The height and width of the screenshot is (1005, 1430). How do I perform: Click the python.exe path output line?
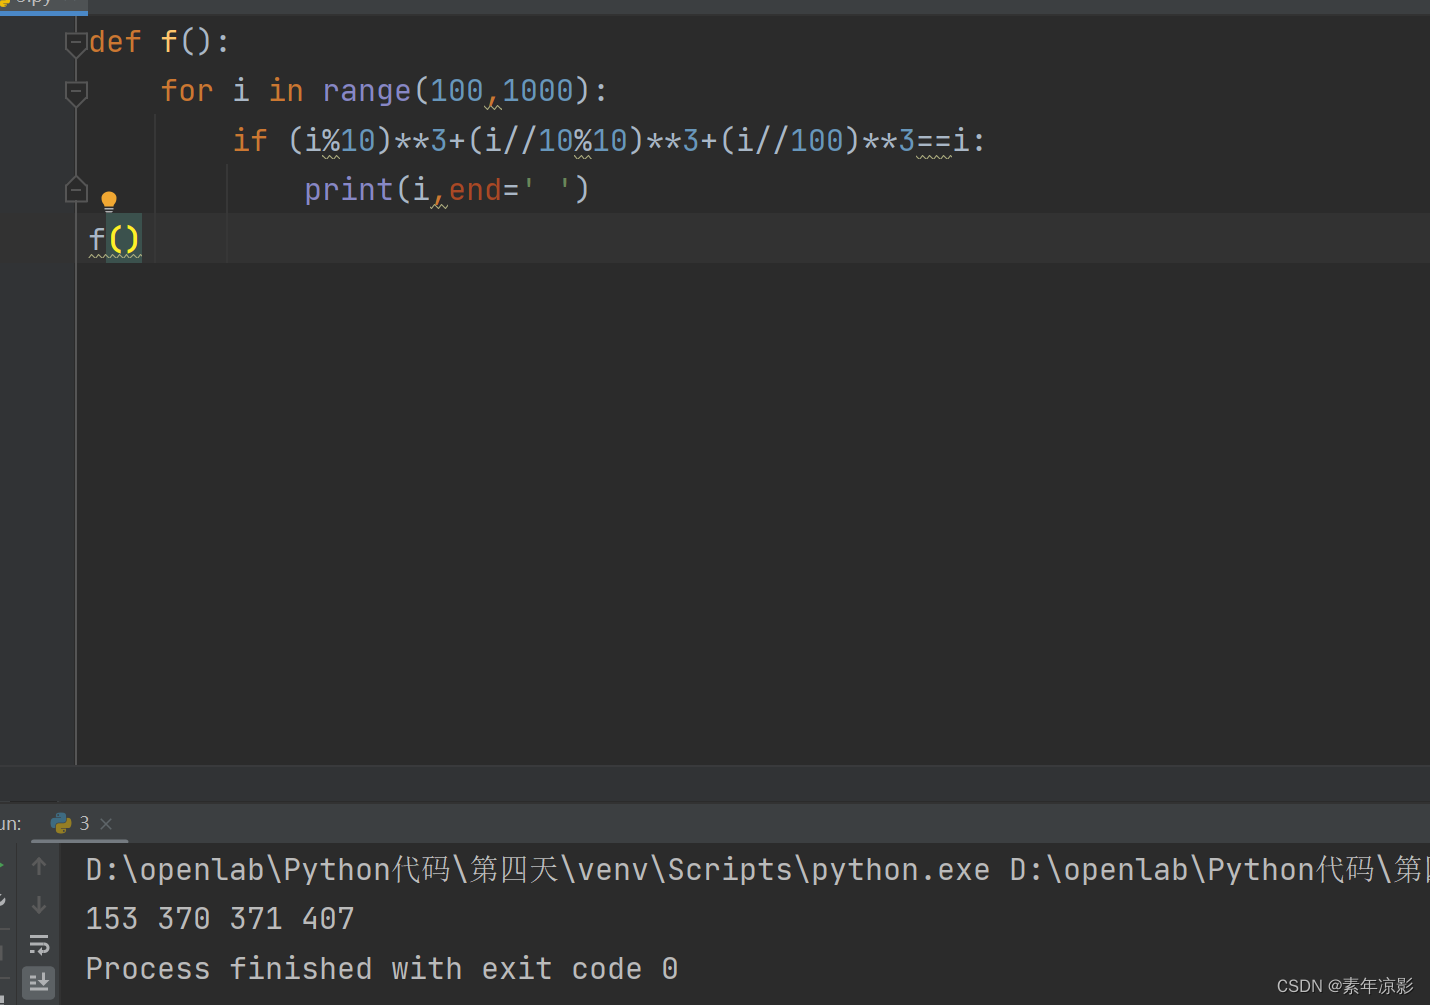coord(756,869)
